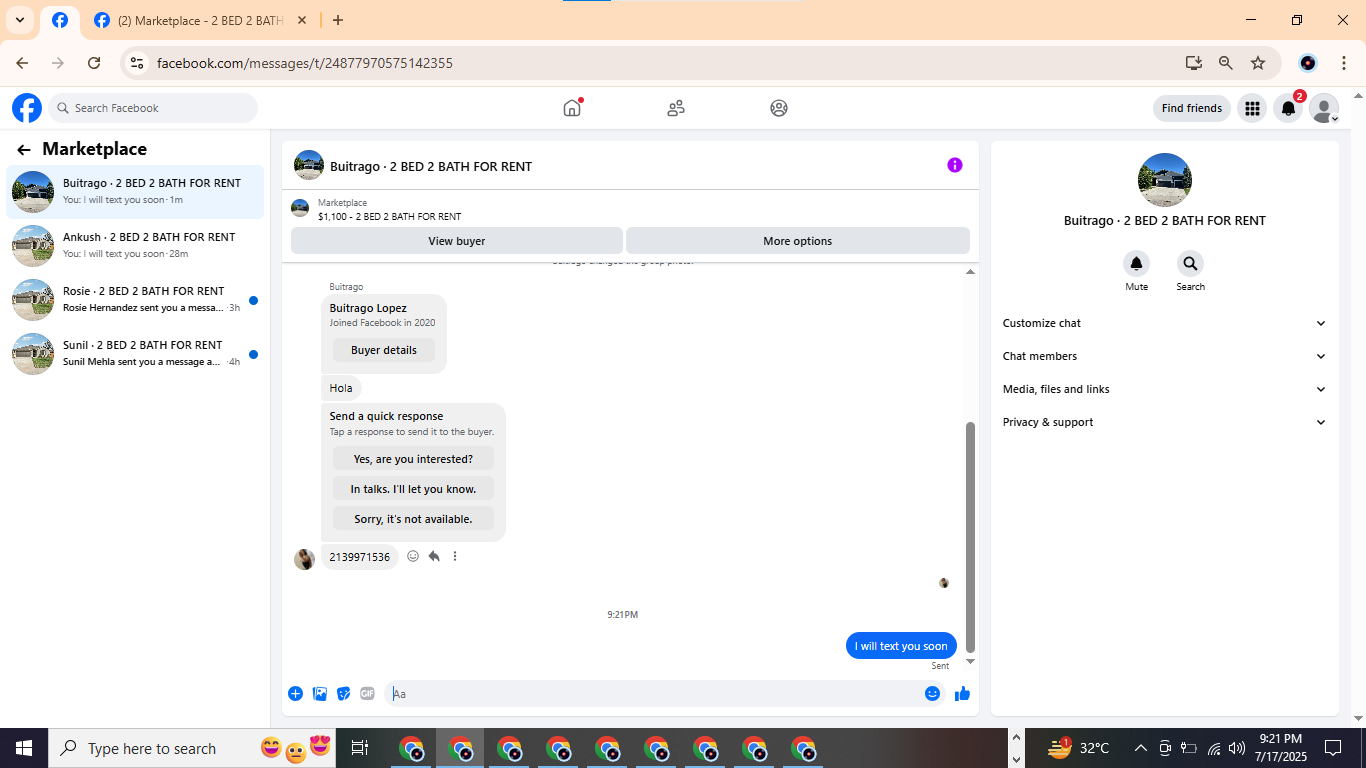Click chat scrollbar up arrow
Image resolution: width=1366 pixels, height=768 pixels.
coord(970,272)
